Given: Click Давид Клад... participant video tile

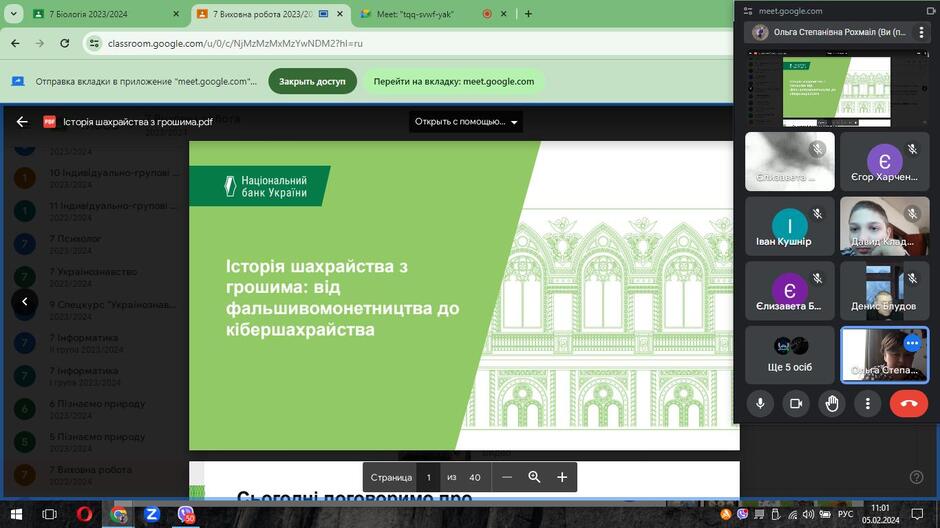Looking at the screenshot, I should pos(884,227).
